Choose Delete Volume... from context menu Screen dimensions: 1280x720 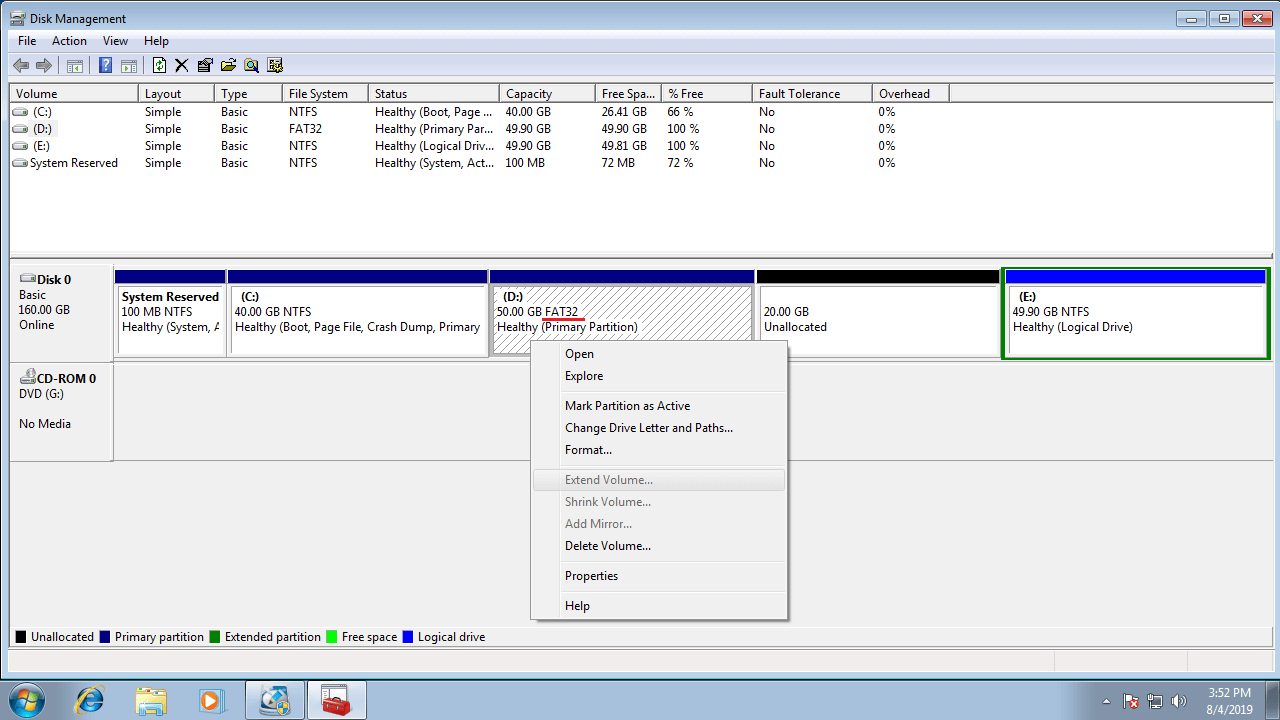tap(607, 546)
